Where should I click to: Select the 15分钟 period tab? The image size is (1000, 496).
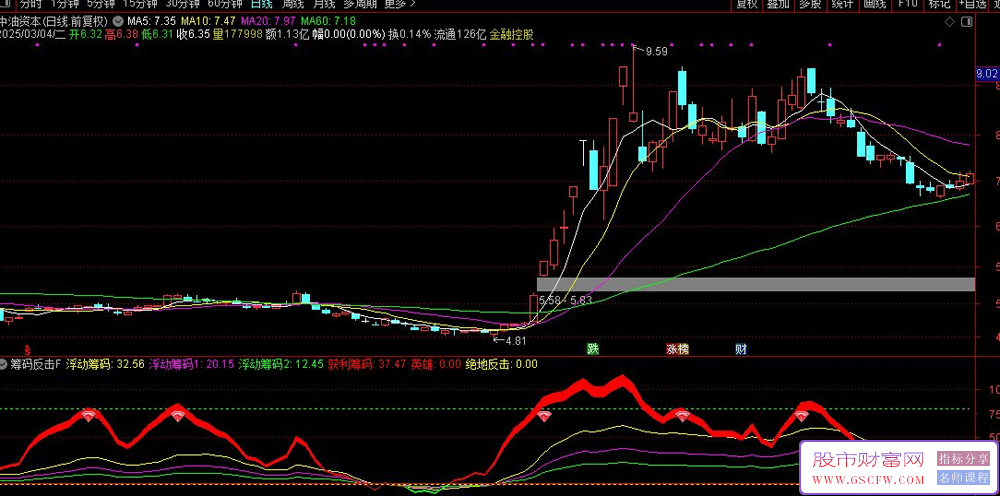coord(140,3)
